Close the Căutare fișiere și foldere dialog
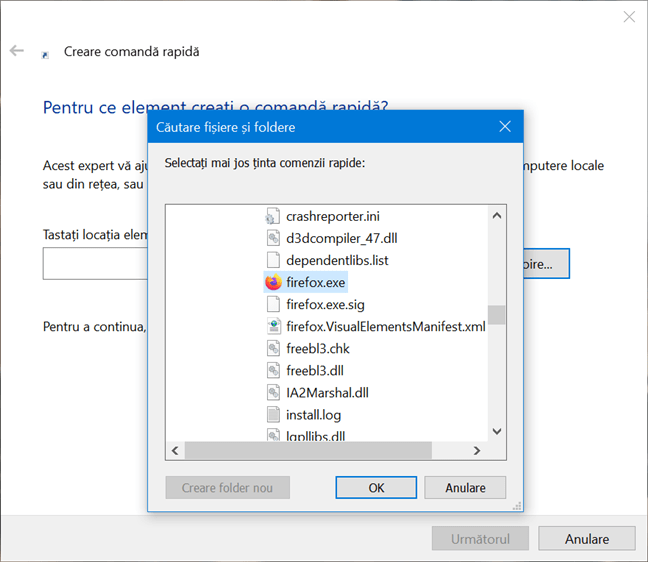This screenshot has height=562, width=648. 505,127
